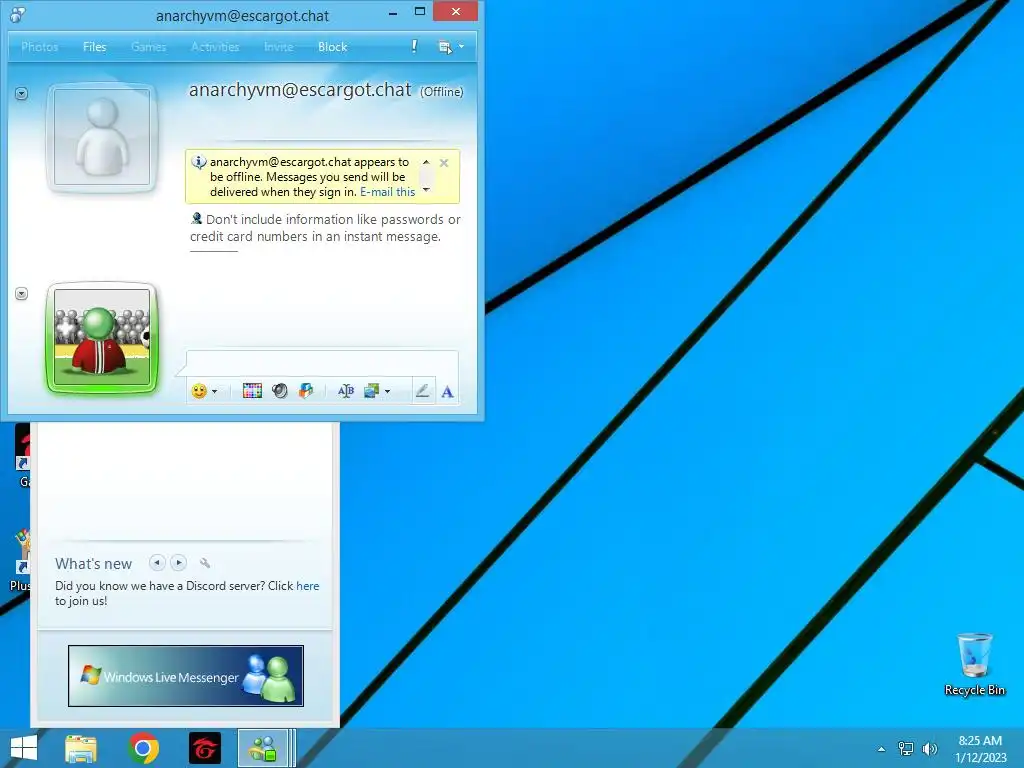Show hidden tray icons arrow
This screenshot has width=1024, height=768.
coord(882,749)
